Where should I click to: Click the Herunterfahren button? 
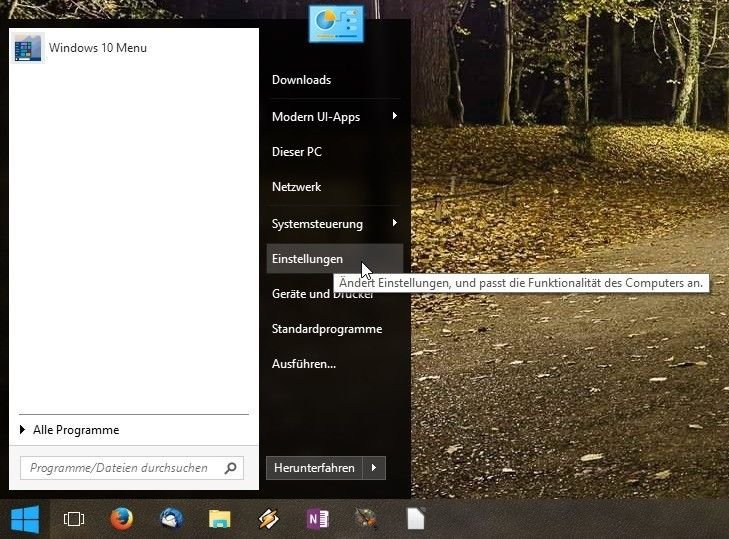click(x=314, y=468)
